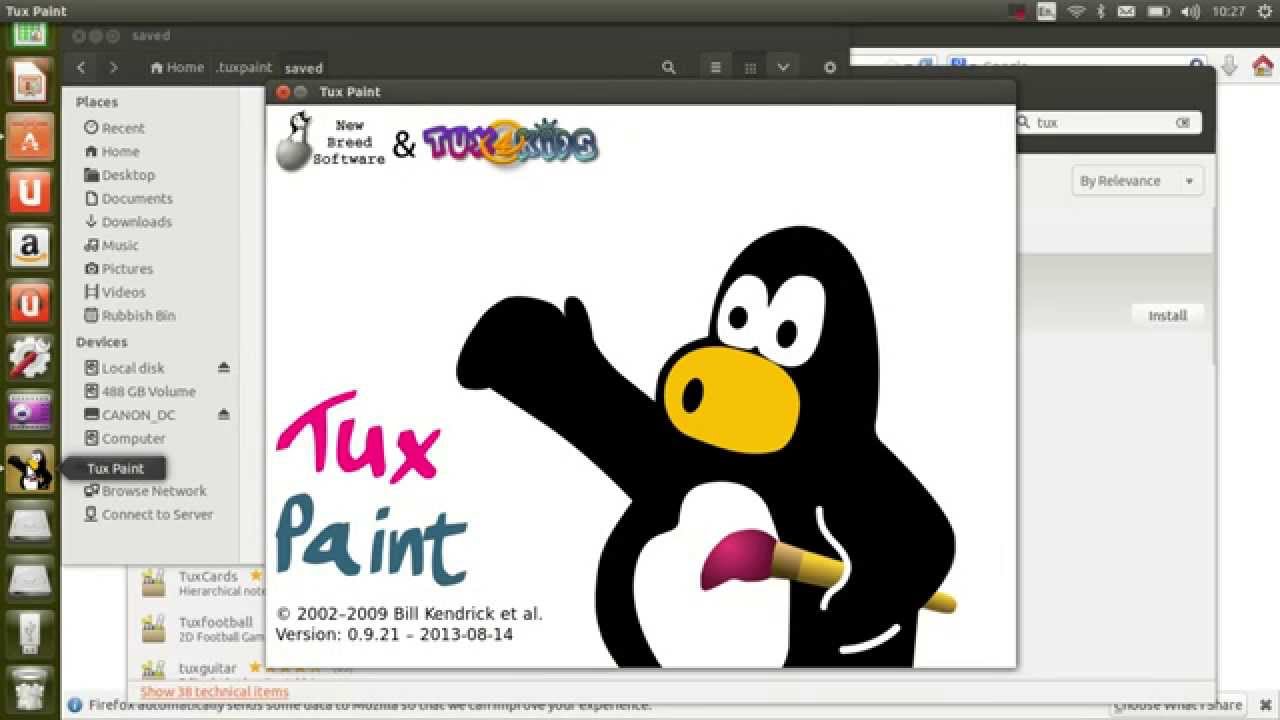The height and width of the screenshot is (720, 1280).
Task: Switch Files to list view
Action: [715, 67]
